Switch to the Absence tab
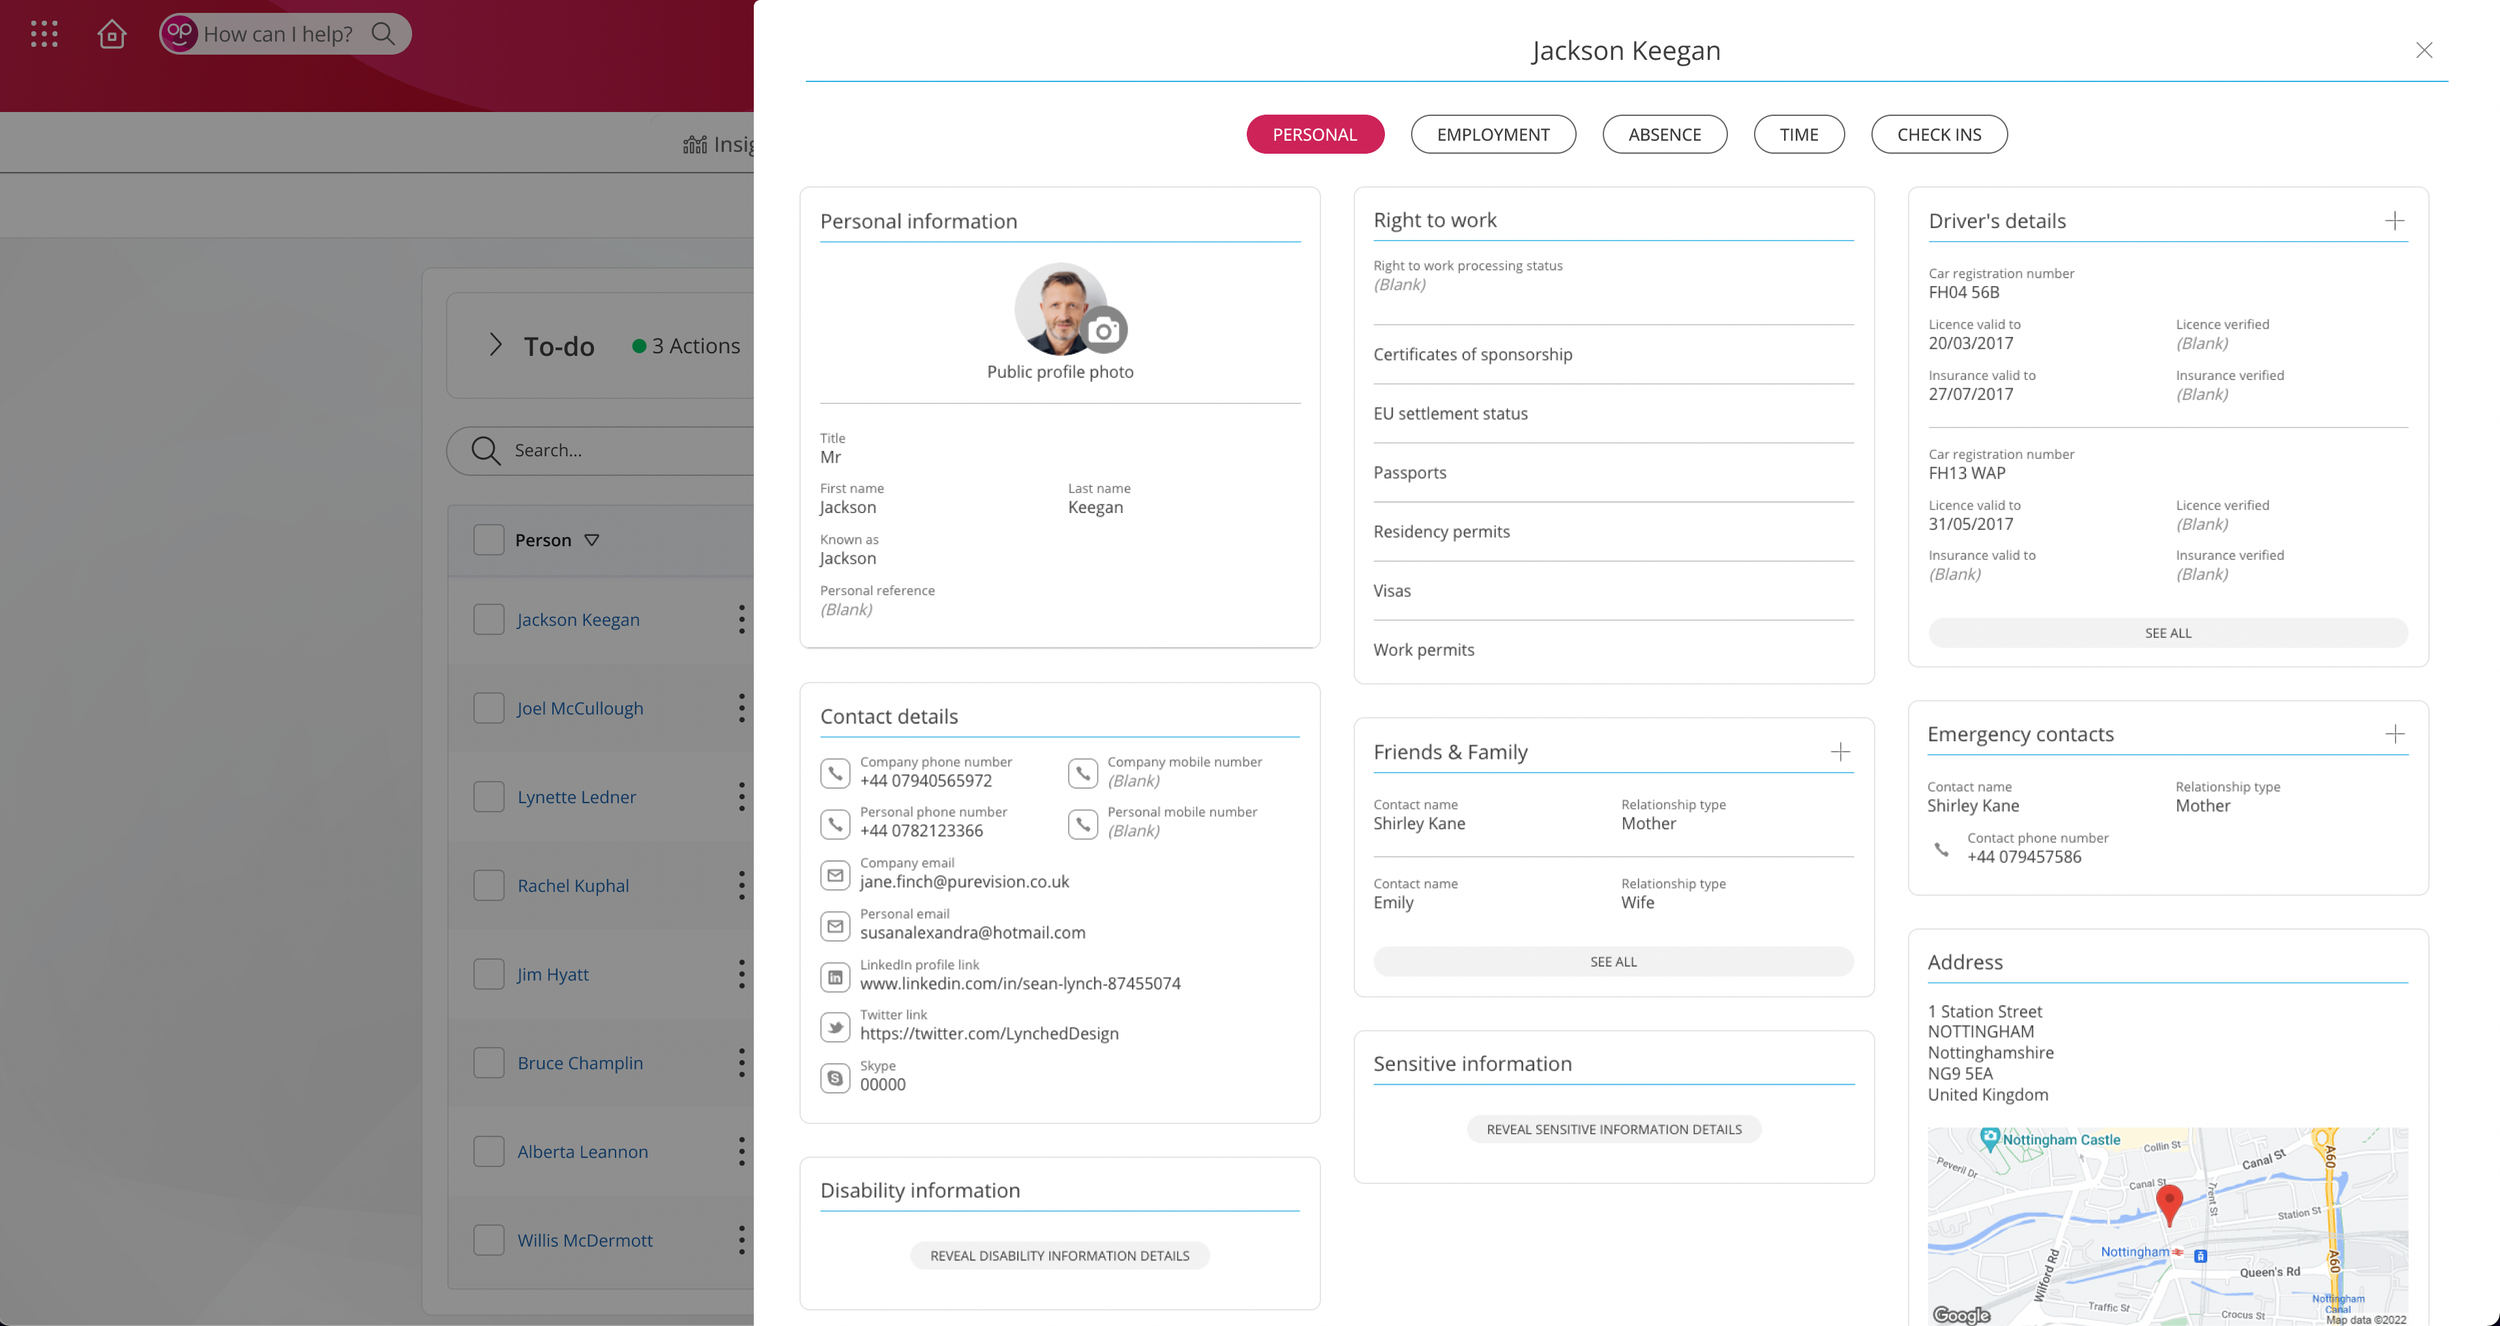Image resolution: width=2500 pixels, height=1326 pixels. 1664,134
